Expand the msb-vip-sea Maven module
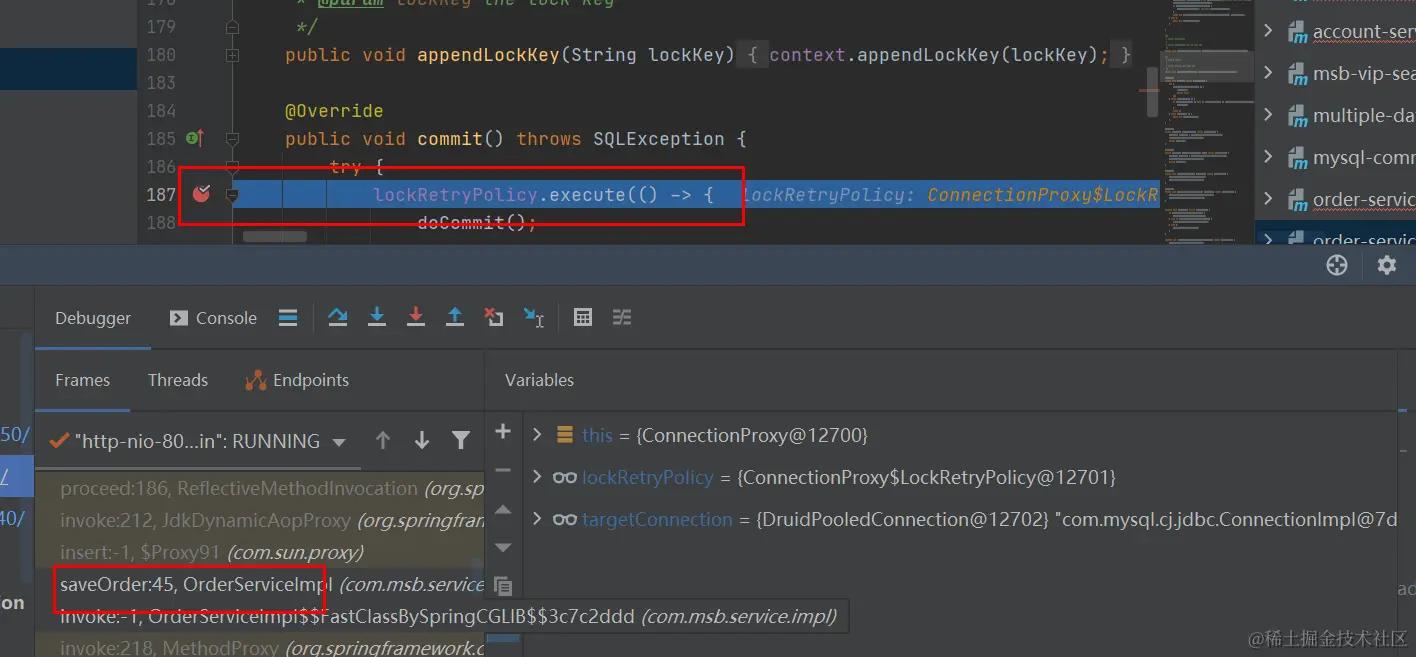 [x=1268, y=73]
